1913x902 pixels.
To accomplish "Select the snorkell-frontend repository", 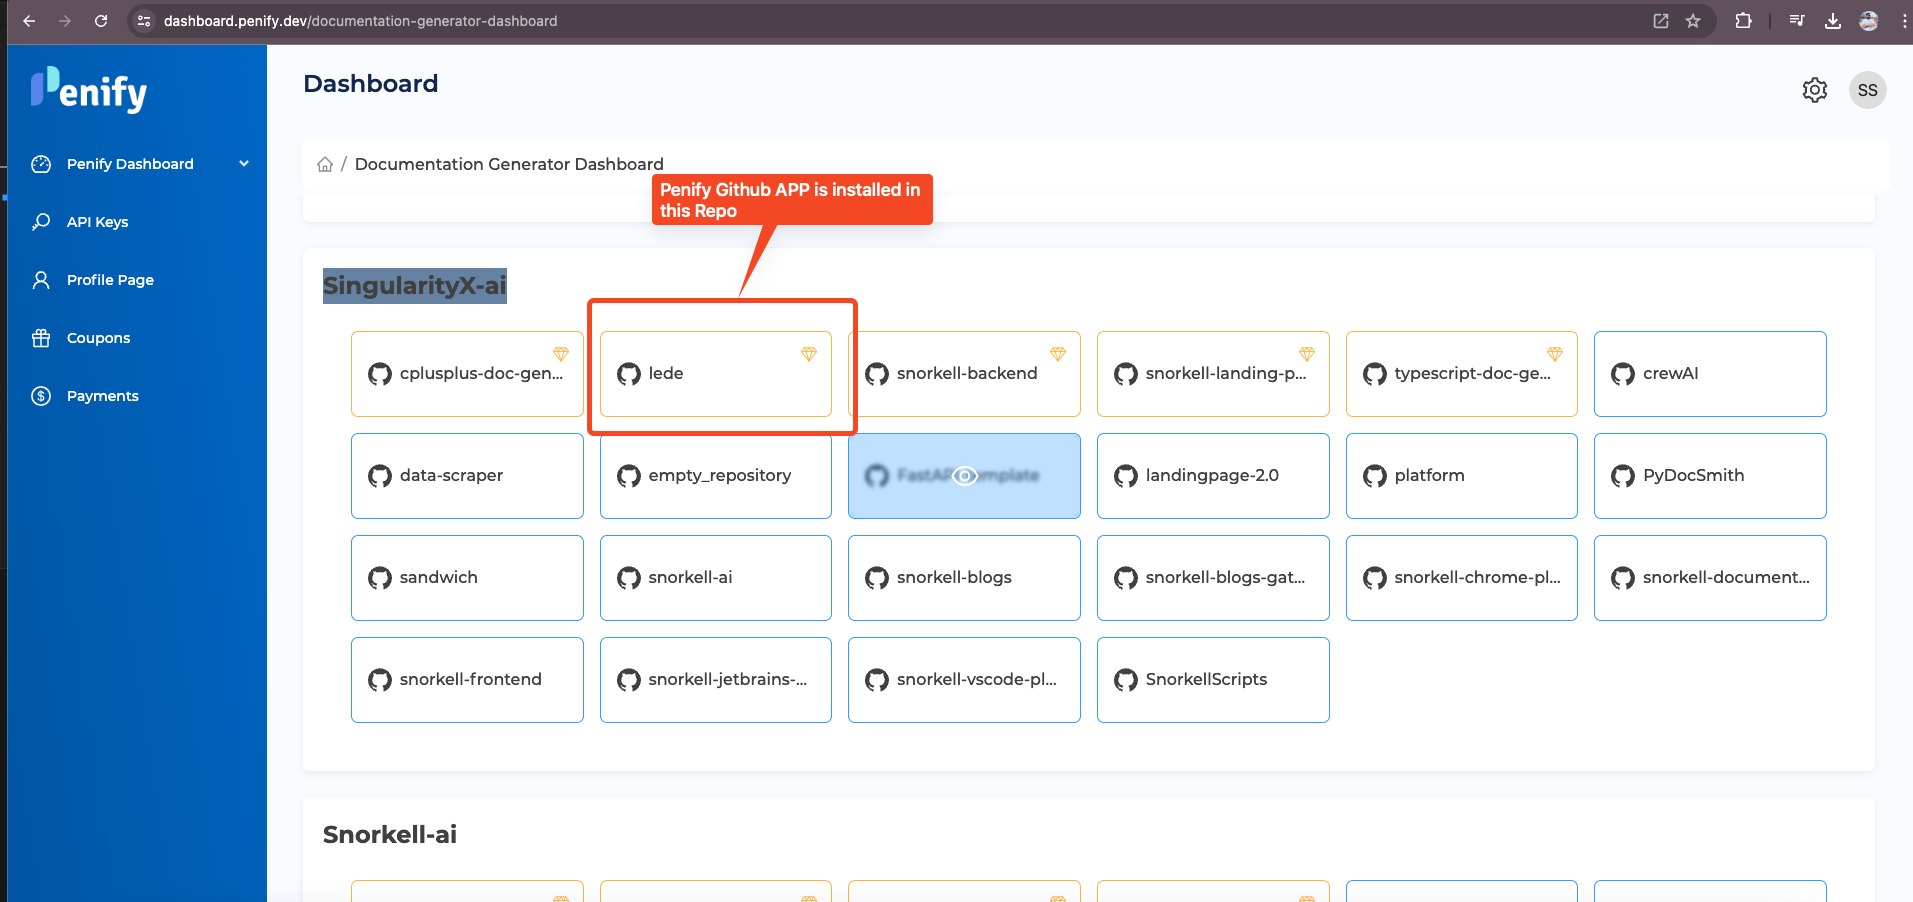I will coord(467,679).
